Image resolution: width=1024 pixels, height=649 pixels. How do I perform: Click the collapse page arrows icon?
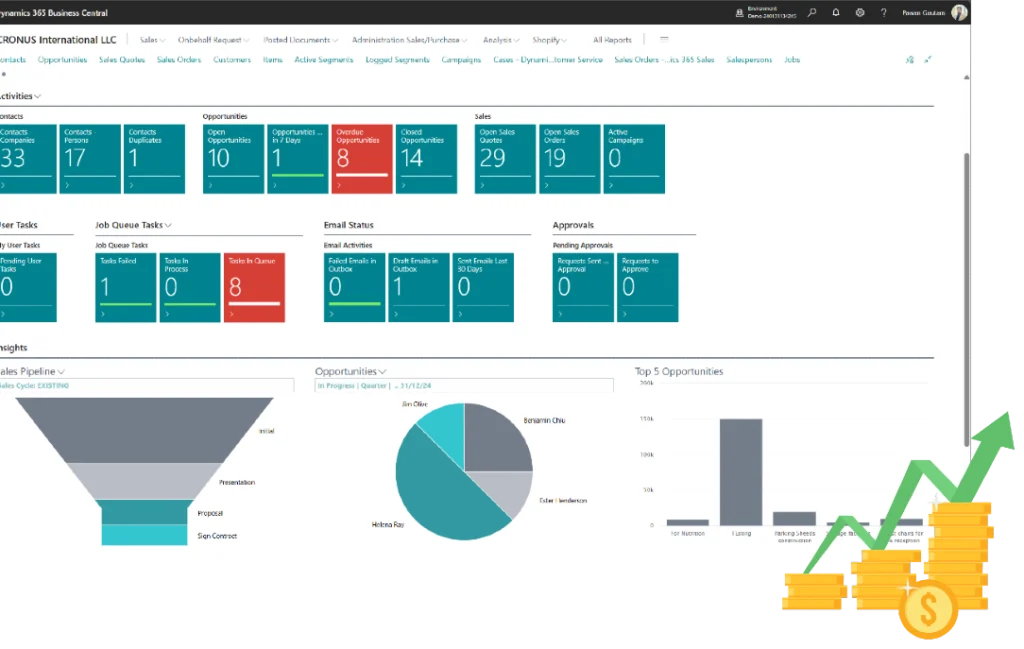(x=927, y=59)
